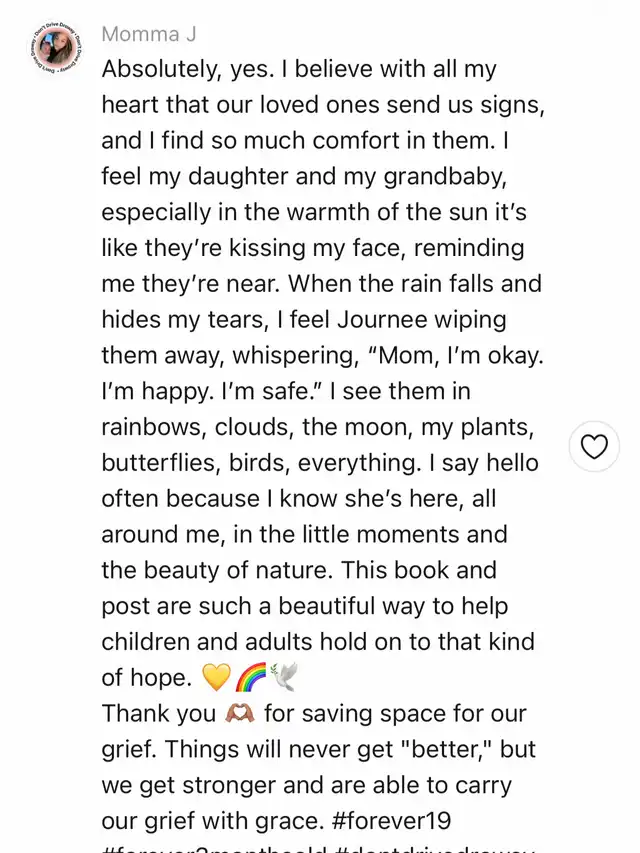
Task: Open the #forever19 hashtag
Action: click(391, 820)
